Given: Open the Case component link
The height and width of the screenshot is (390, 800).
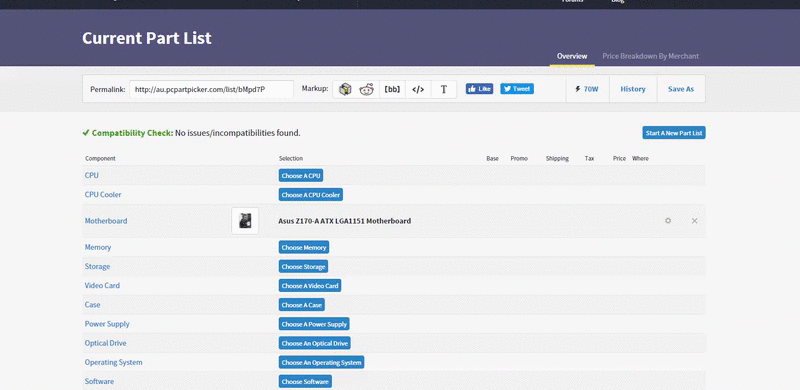Looking at the screenshot, I should click(92, 305).
